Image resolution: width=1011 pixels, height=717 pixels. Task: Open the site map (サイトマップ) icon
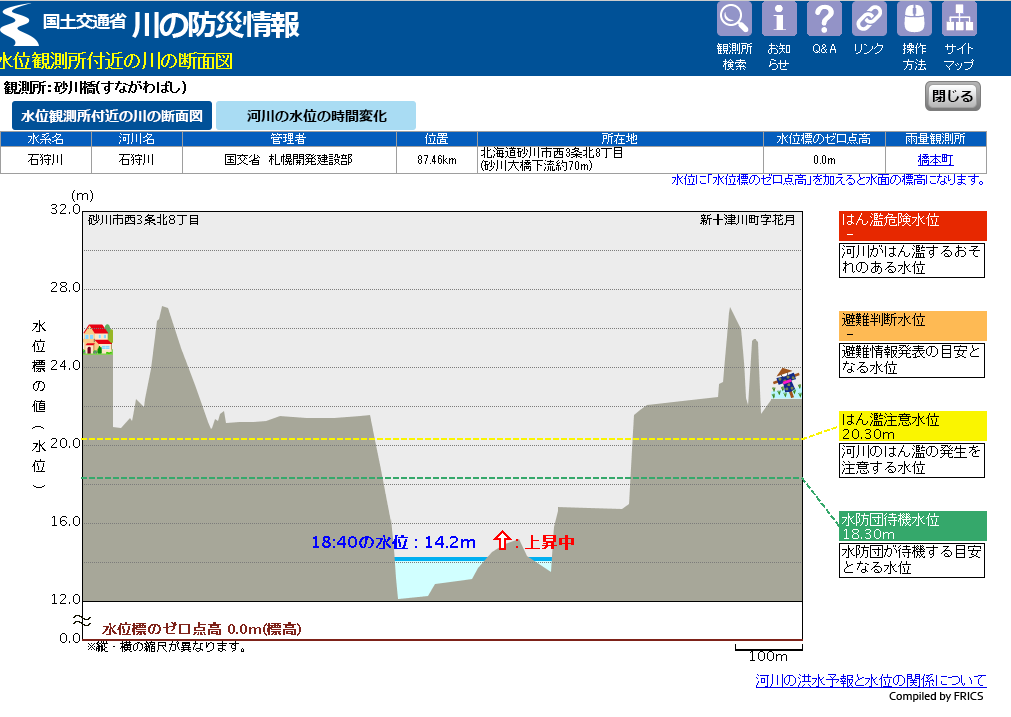959,19
